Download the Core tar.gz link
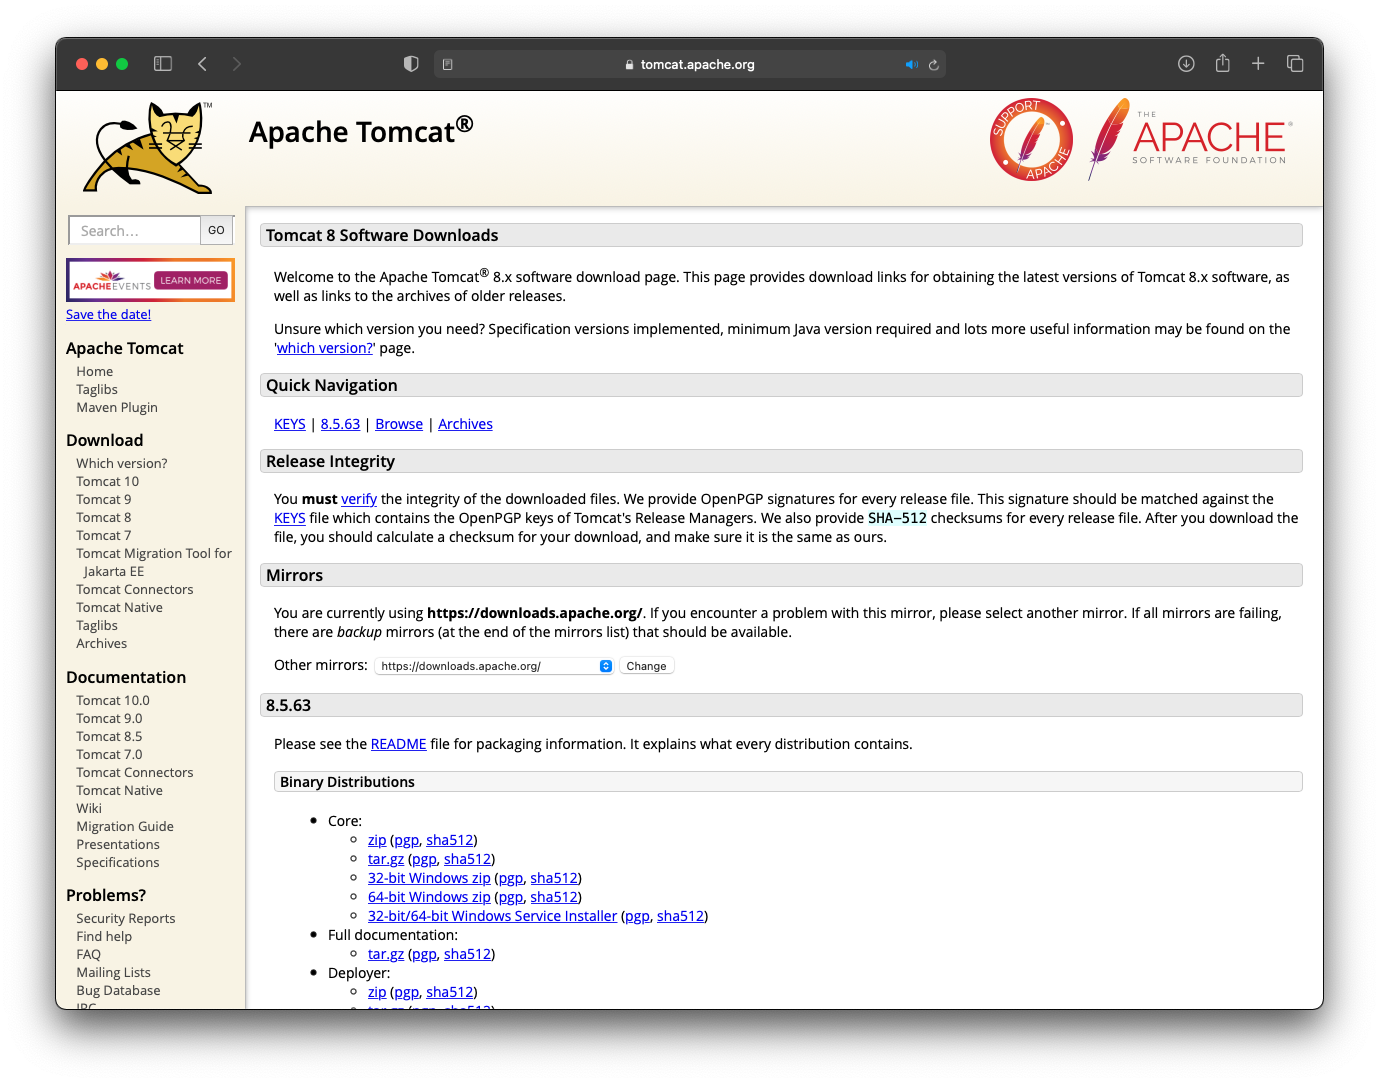This screenshot has height=1083, width=1379. (386, 859)
